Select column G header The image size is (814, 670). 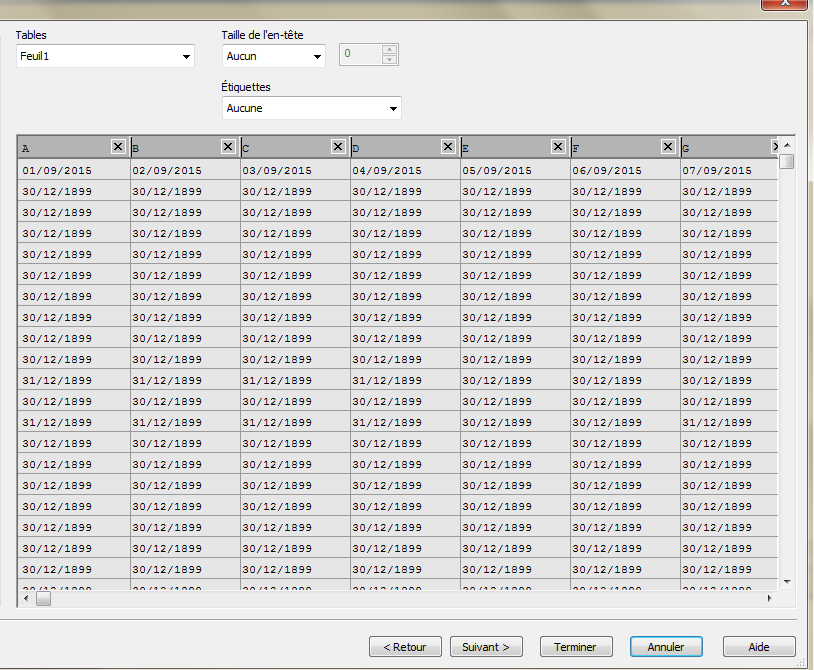pos(727,148)
